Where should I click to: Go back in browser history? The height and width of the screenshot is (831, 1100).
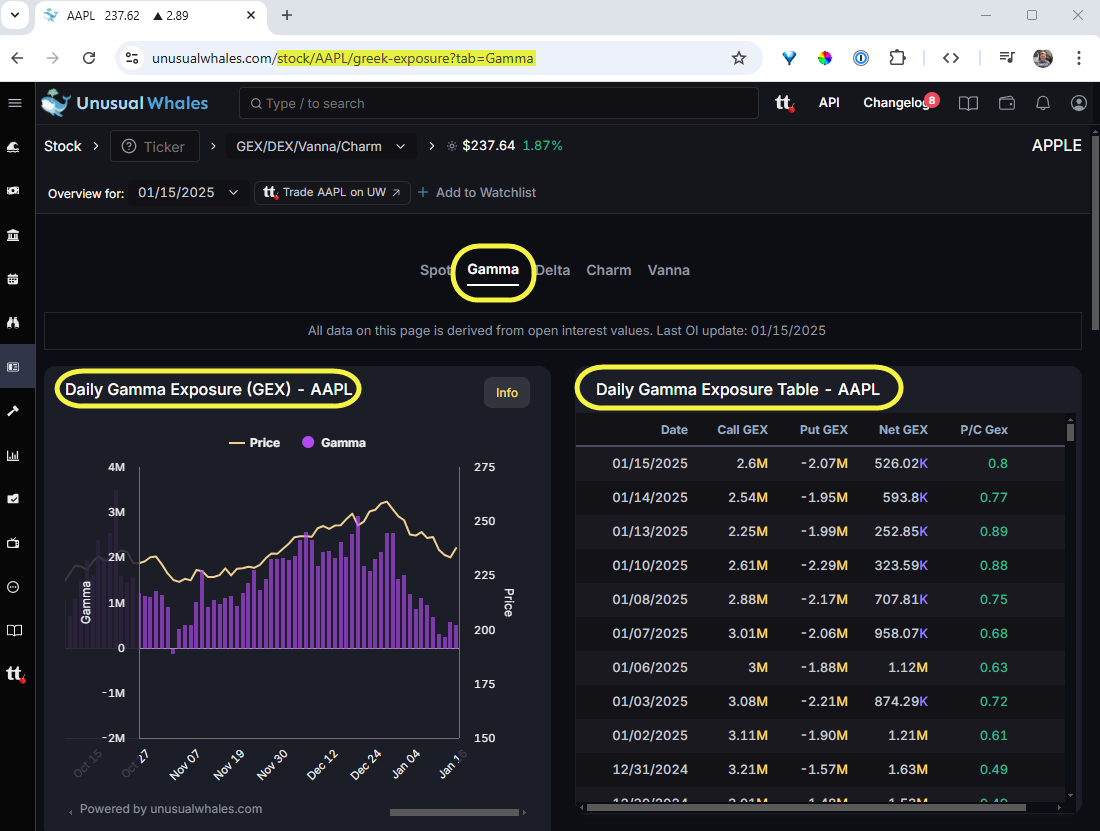click(18, 58)
